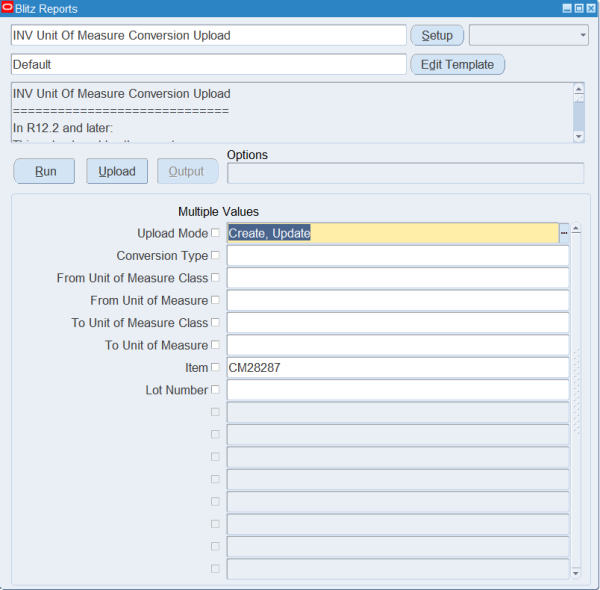Click the "Multiple Values" column heading

tap(218, 211)
